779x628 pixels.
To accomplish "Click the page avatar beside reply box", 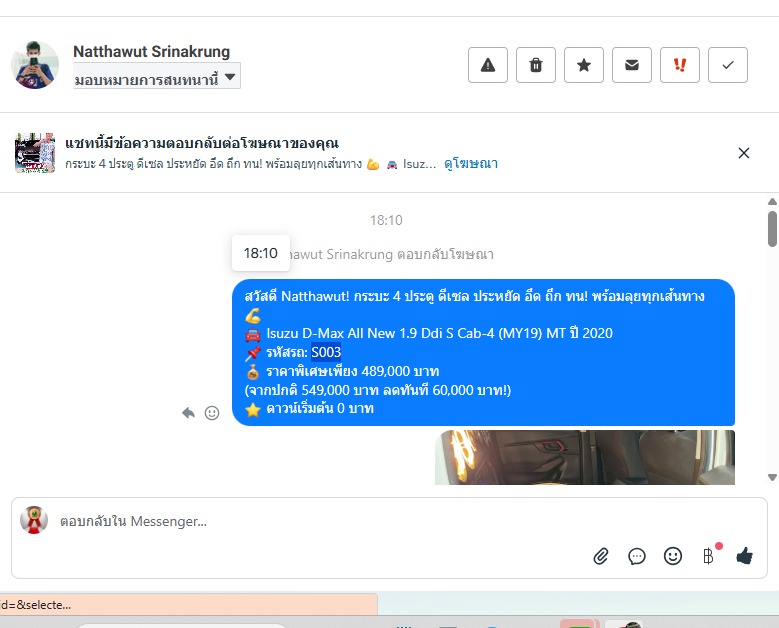I will pos(34,520).
